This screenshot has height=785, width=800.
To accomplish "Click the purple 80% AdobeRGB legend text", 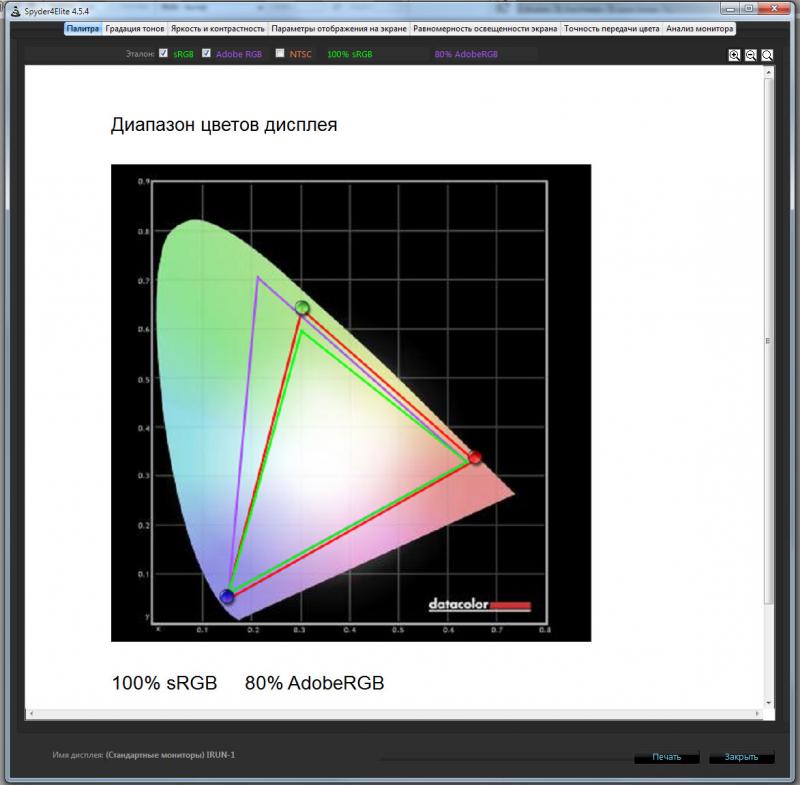I will click(x=466, y=54).
